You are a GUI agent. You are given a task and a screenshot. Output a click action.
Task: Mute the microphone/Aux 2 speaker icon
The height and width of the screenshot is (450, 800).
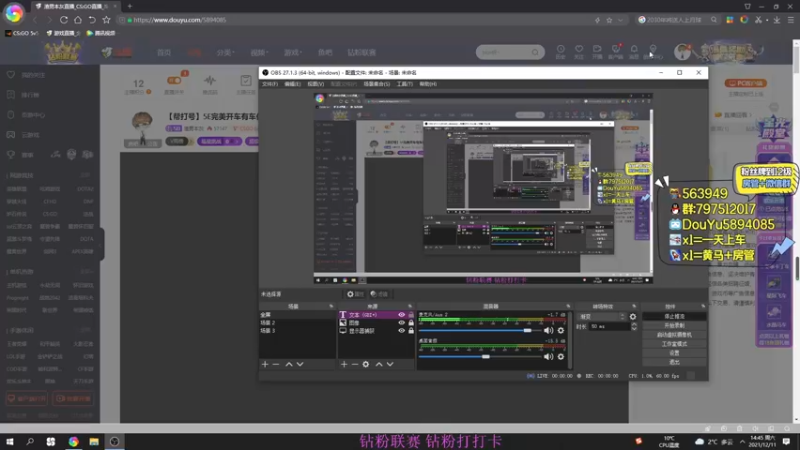[548, 331]
